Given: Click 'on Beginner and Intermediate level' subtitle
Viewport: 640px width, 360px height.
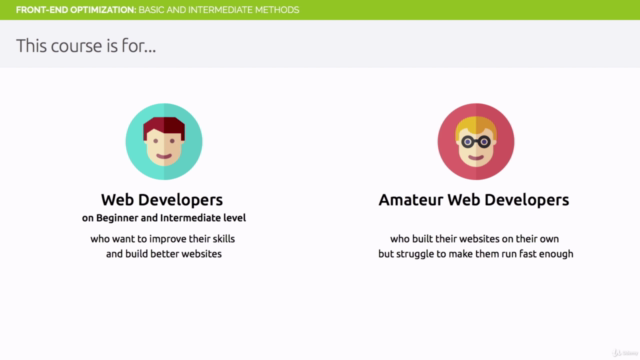Looking at the screenshot, I should (x=164, y=218).
